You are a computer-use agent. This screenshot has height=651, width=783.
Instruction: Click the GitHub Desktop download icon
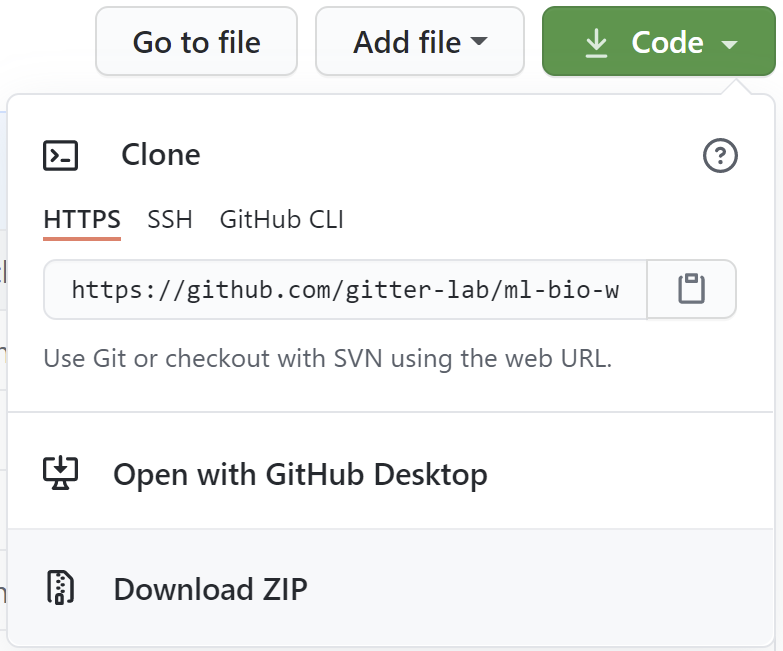click(61, 473)
